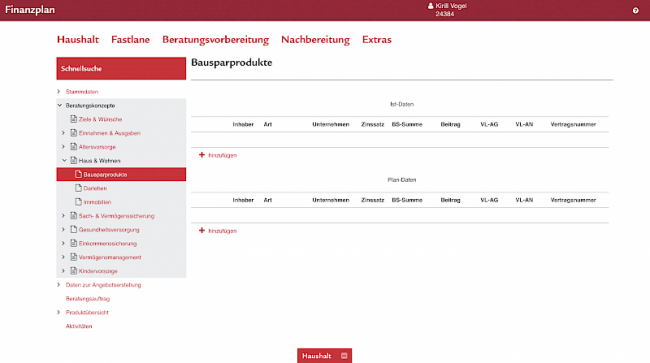Image resolution: width=650 pixels, height=363 pixels.
Task: Click the BS-Summe column header in Plan-Daten
Action: pos(407,200)
